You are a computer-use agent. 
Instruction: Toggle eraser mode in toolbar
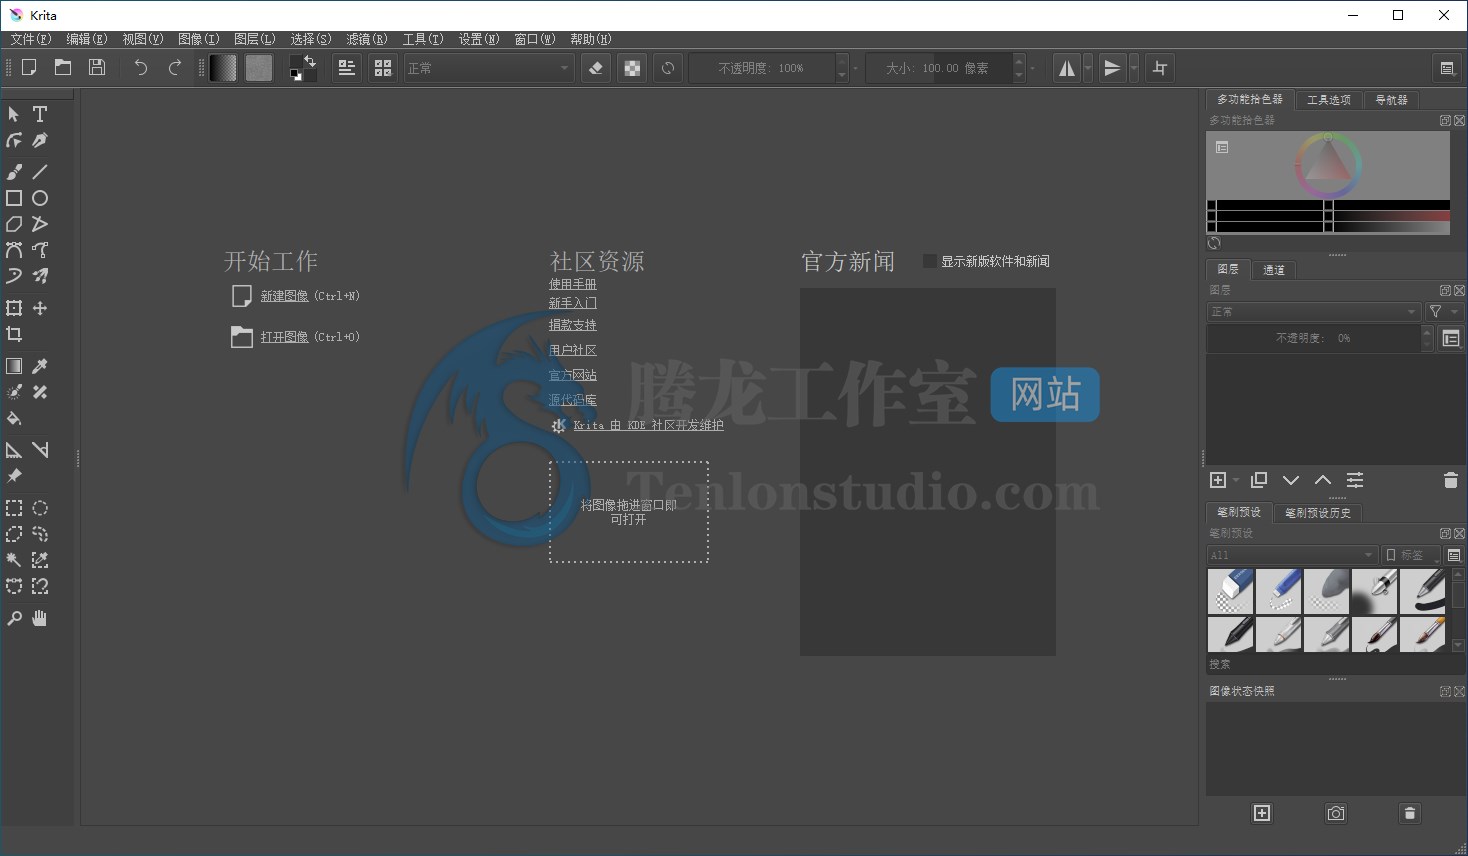[596, 68]
